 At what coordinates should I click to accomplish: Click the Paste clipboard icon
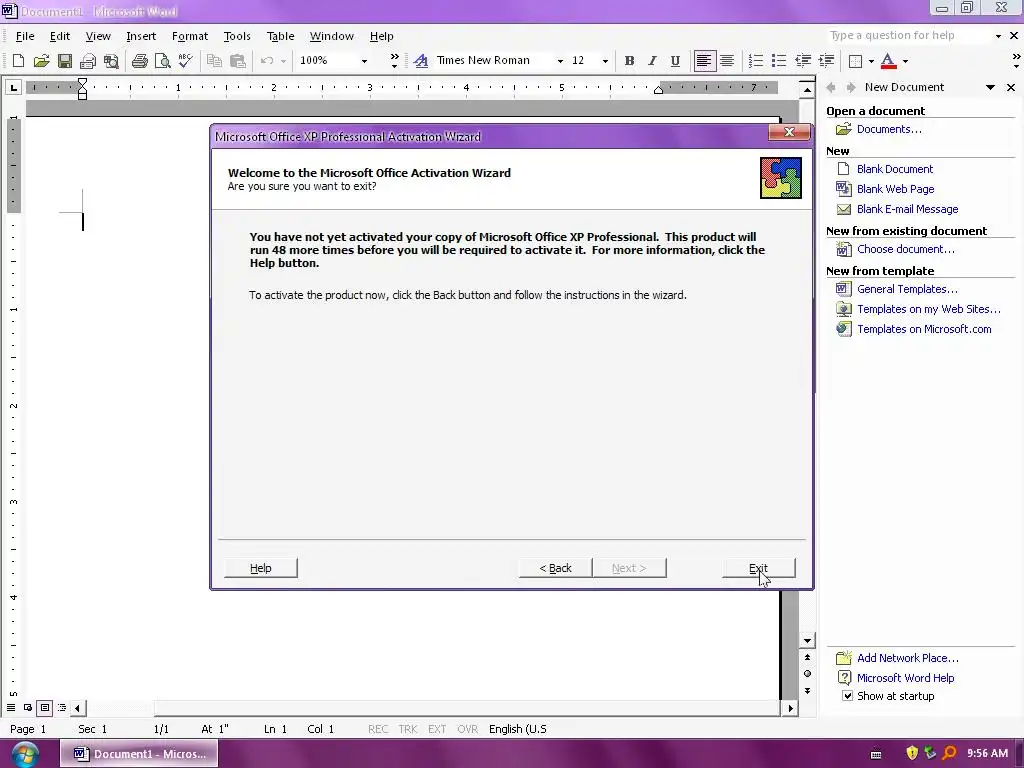click(x=238, y=61)
